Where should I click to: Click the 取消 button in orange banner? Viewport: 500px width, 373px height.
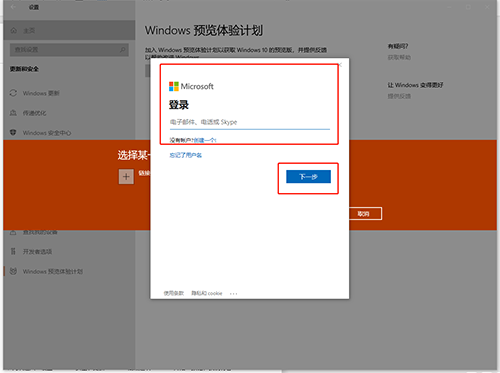[364, 214]
